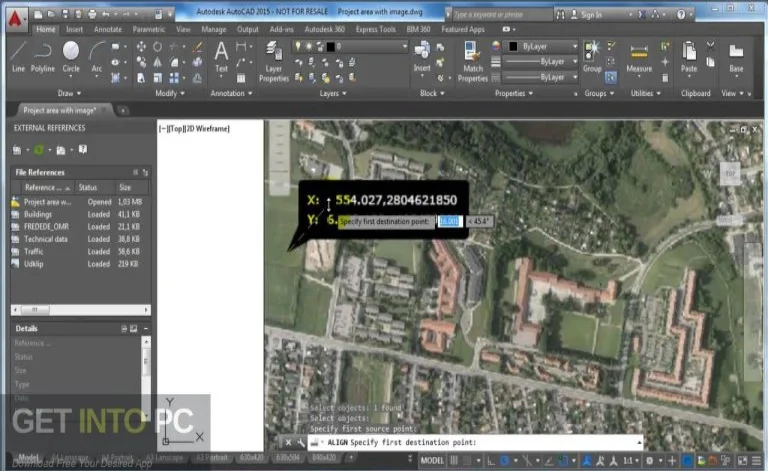Click the ALIGN command line input
Image resolution: width=768 pixels, height=471 pixels.
[475, 443]
